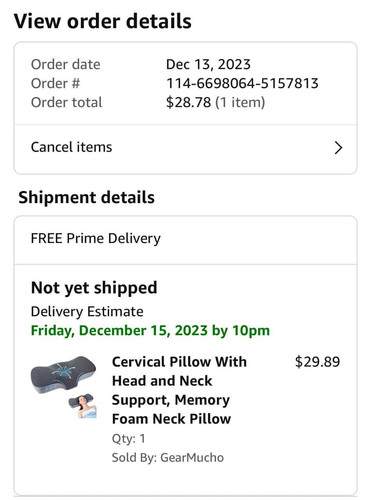The image size is (371, 500).
Task: Tap the seller name GearMucho
Action: [192, 457]
